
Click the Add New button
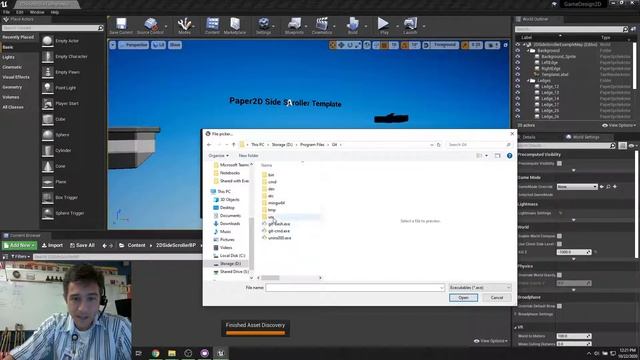click(x=19, y=245)
